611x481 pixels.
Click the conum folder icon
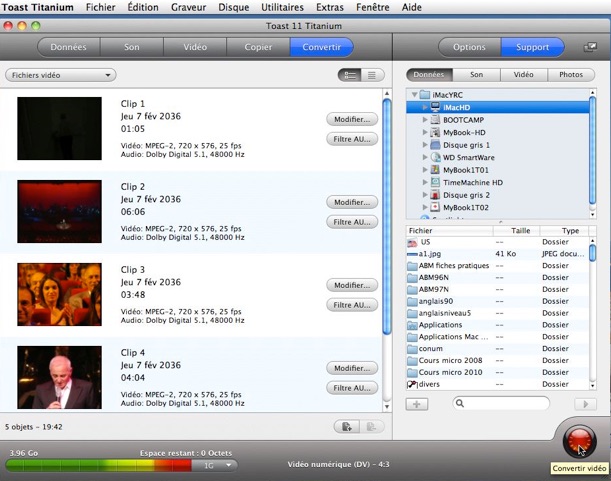pos(412,349)
